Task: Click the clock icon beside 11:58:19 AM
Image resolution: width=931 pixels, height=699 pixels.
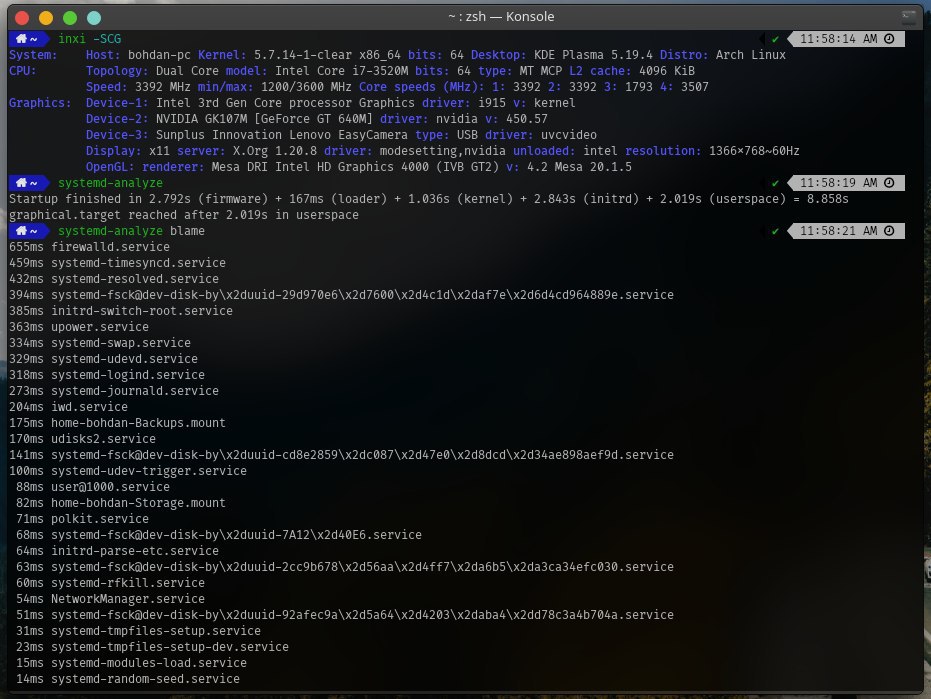Action: [x=889, y=183]
